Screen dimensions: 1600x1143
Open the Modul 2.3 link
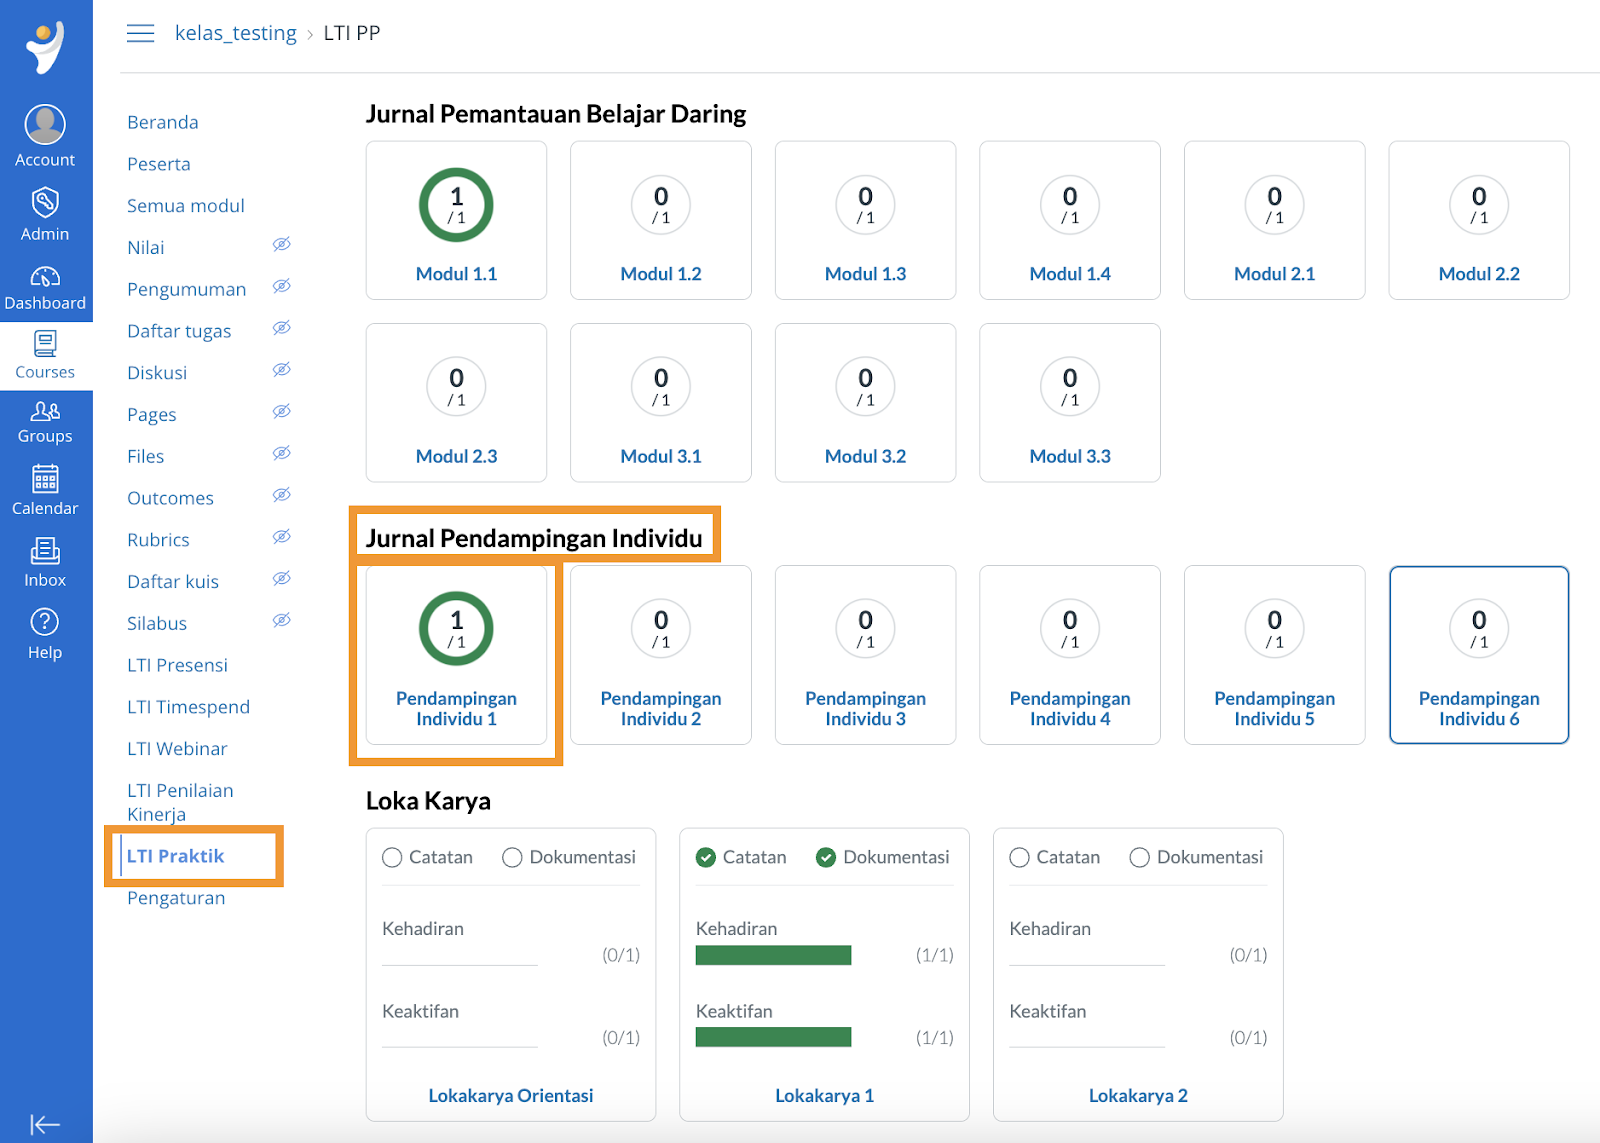pos(456,456)
